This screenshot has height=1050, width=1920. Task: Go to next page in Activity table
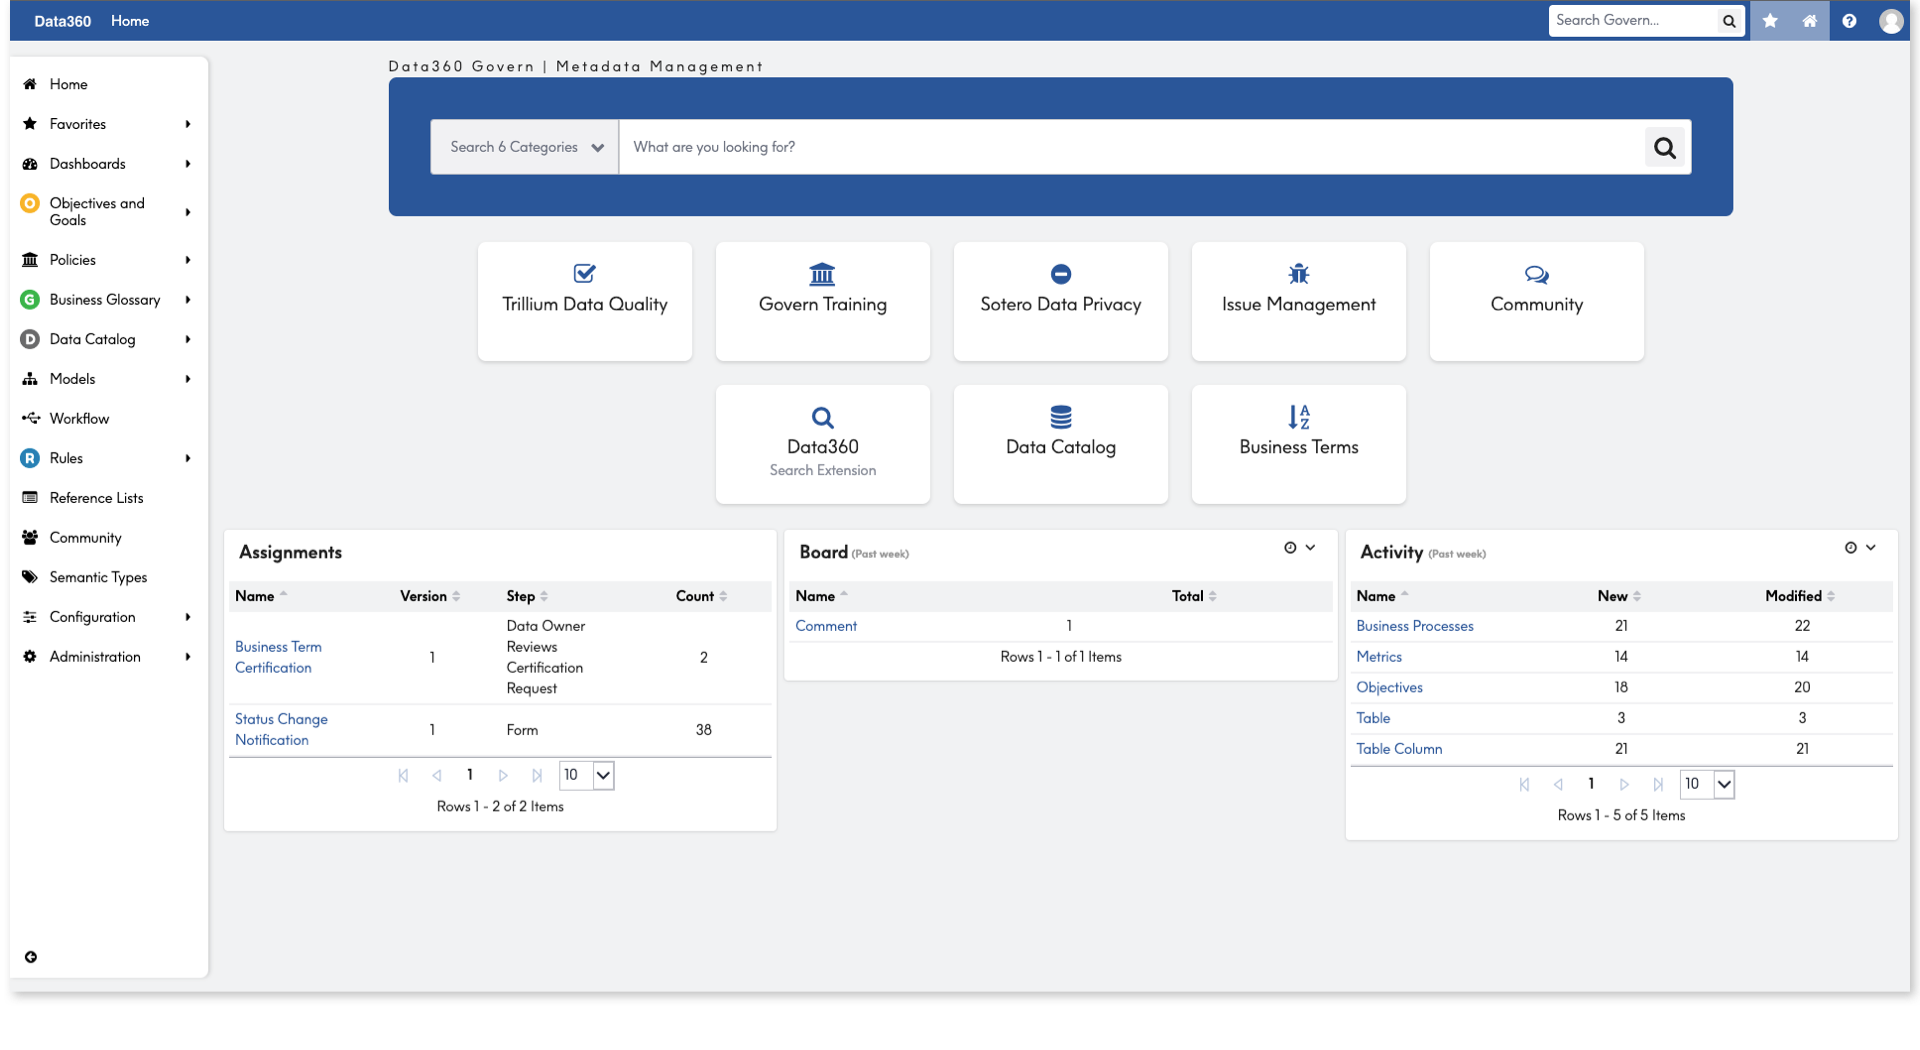(x=1624, y=784)
